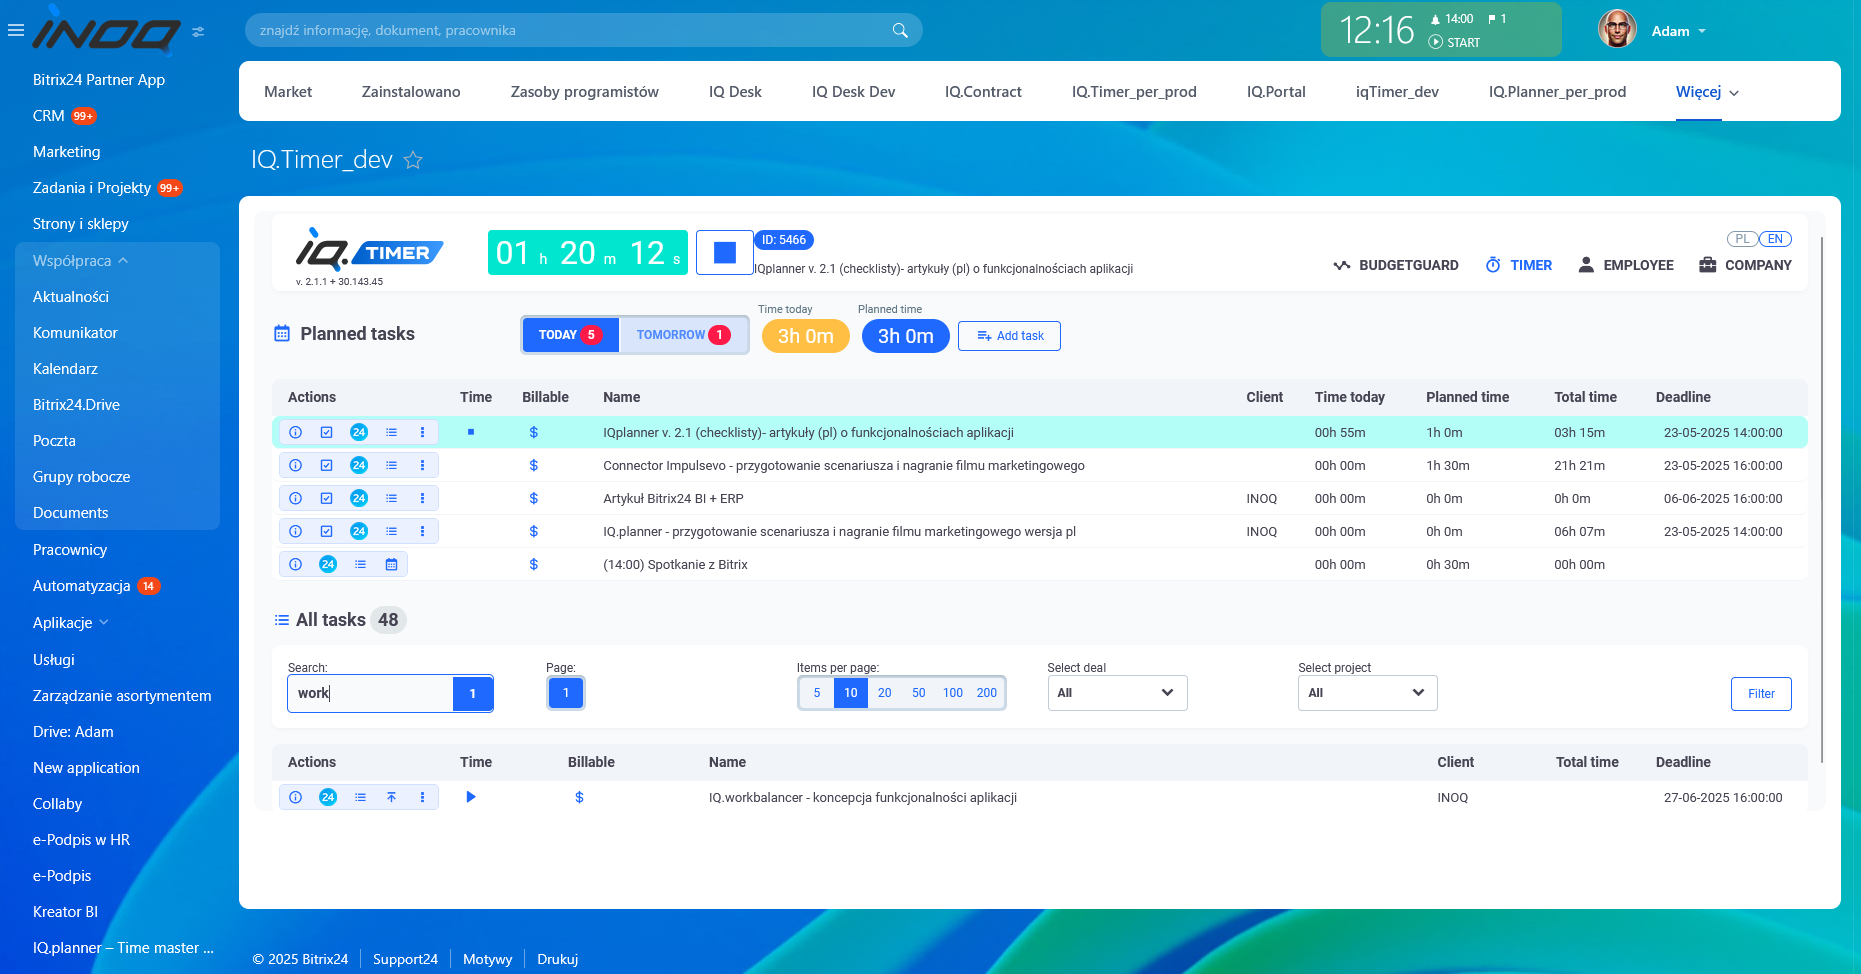Screen dimensions: 1861x974
Task: Open Bitrix24 icon for the highlighted IQplanner v. 2.1 task
Action: [x=359, y=433]
